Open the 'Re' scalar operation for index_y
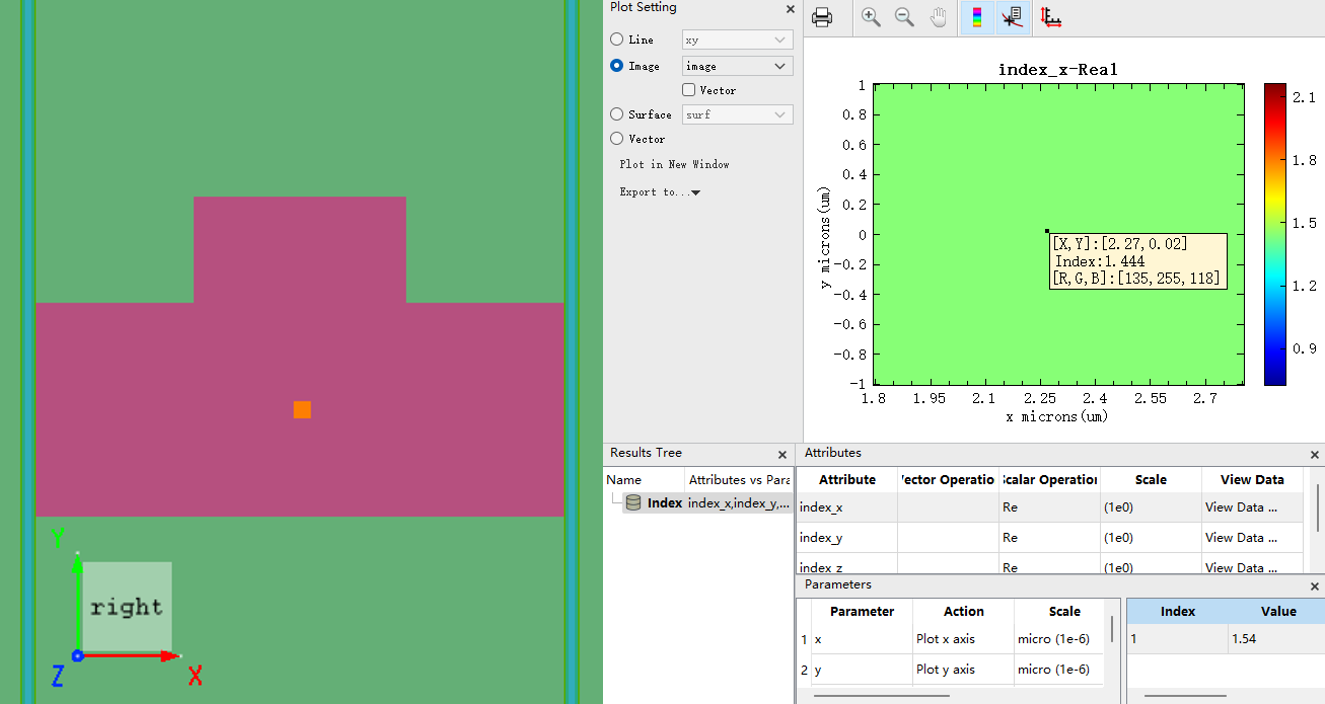Screen dimensions: 1325x704 click(1050, 537)
